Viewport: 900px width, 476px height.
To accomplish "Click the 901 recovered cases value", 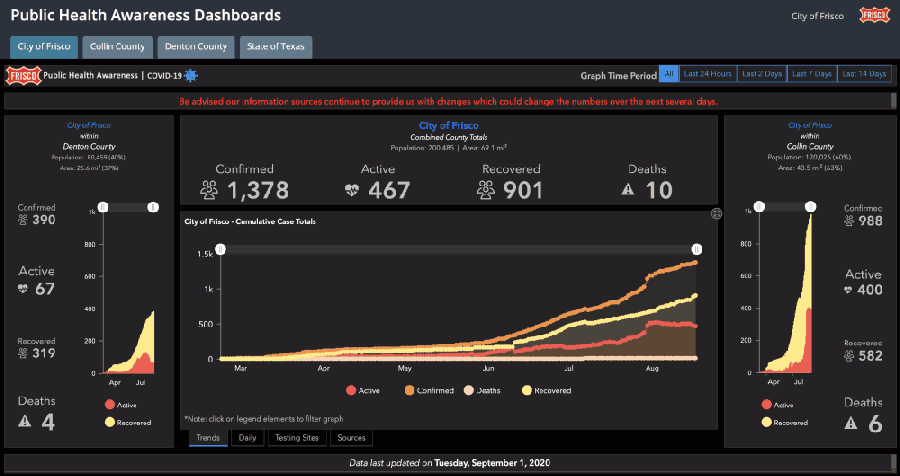I will (523, 191).
